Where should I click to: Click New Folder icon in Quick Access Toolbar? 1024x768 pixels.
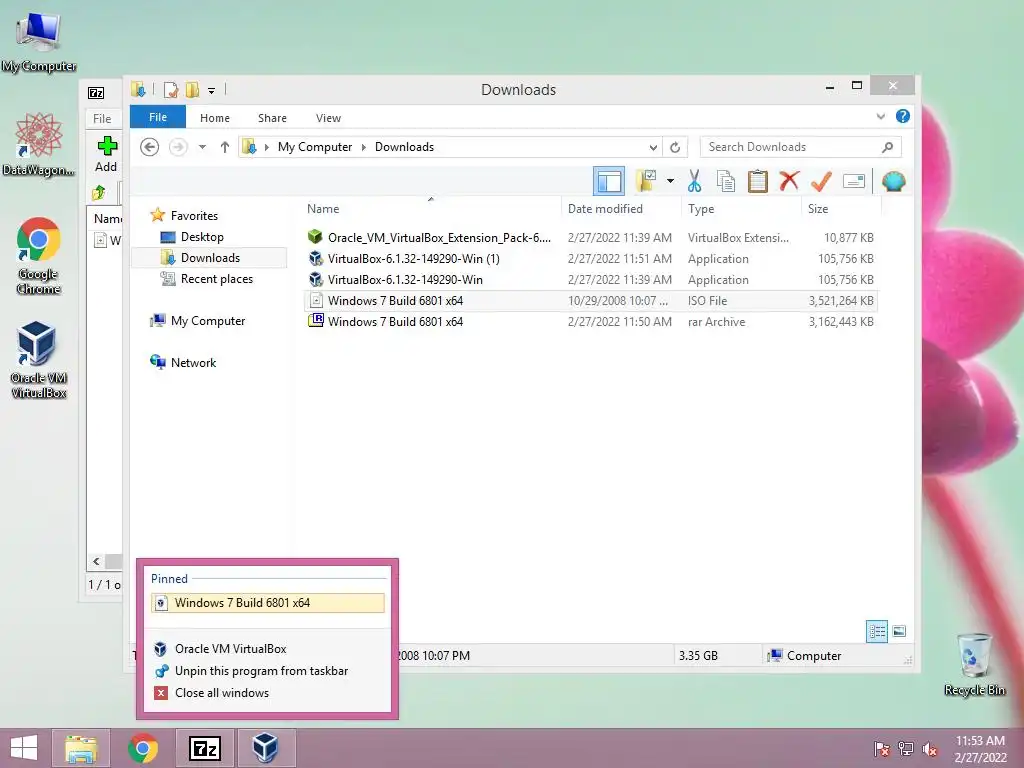192,89
